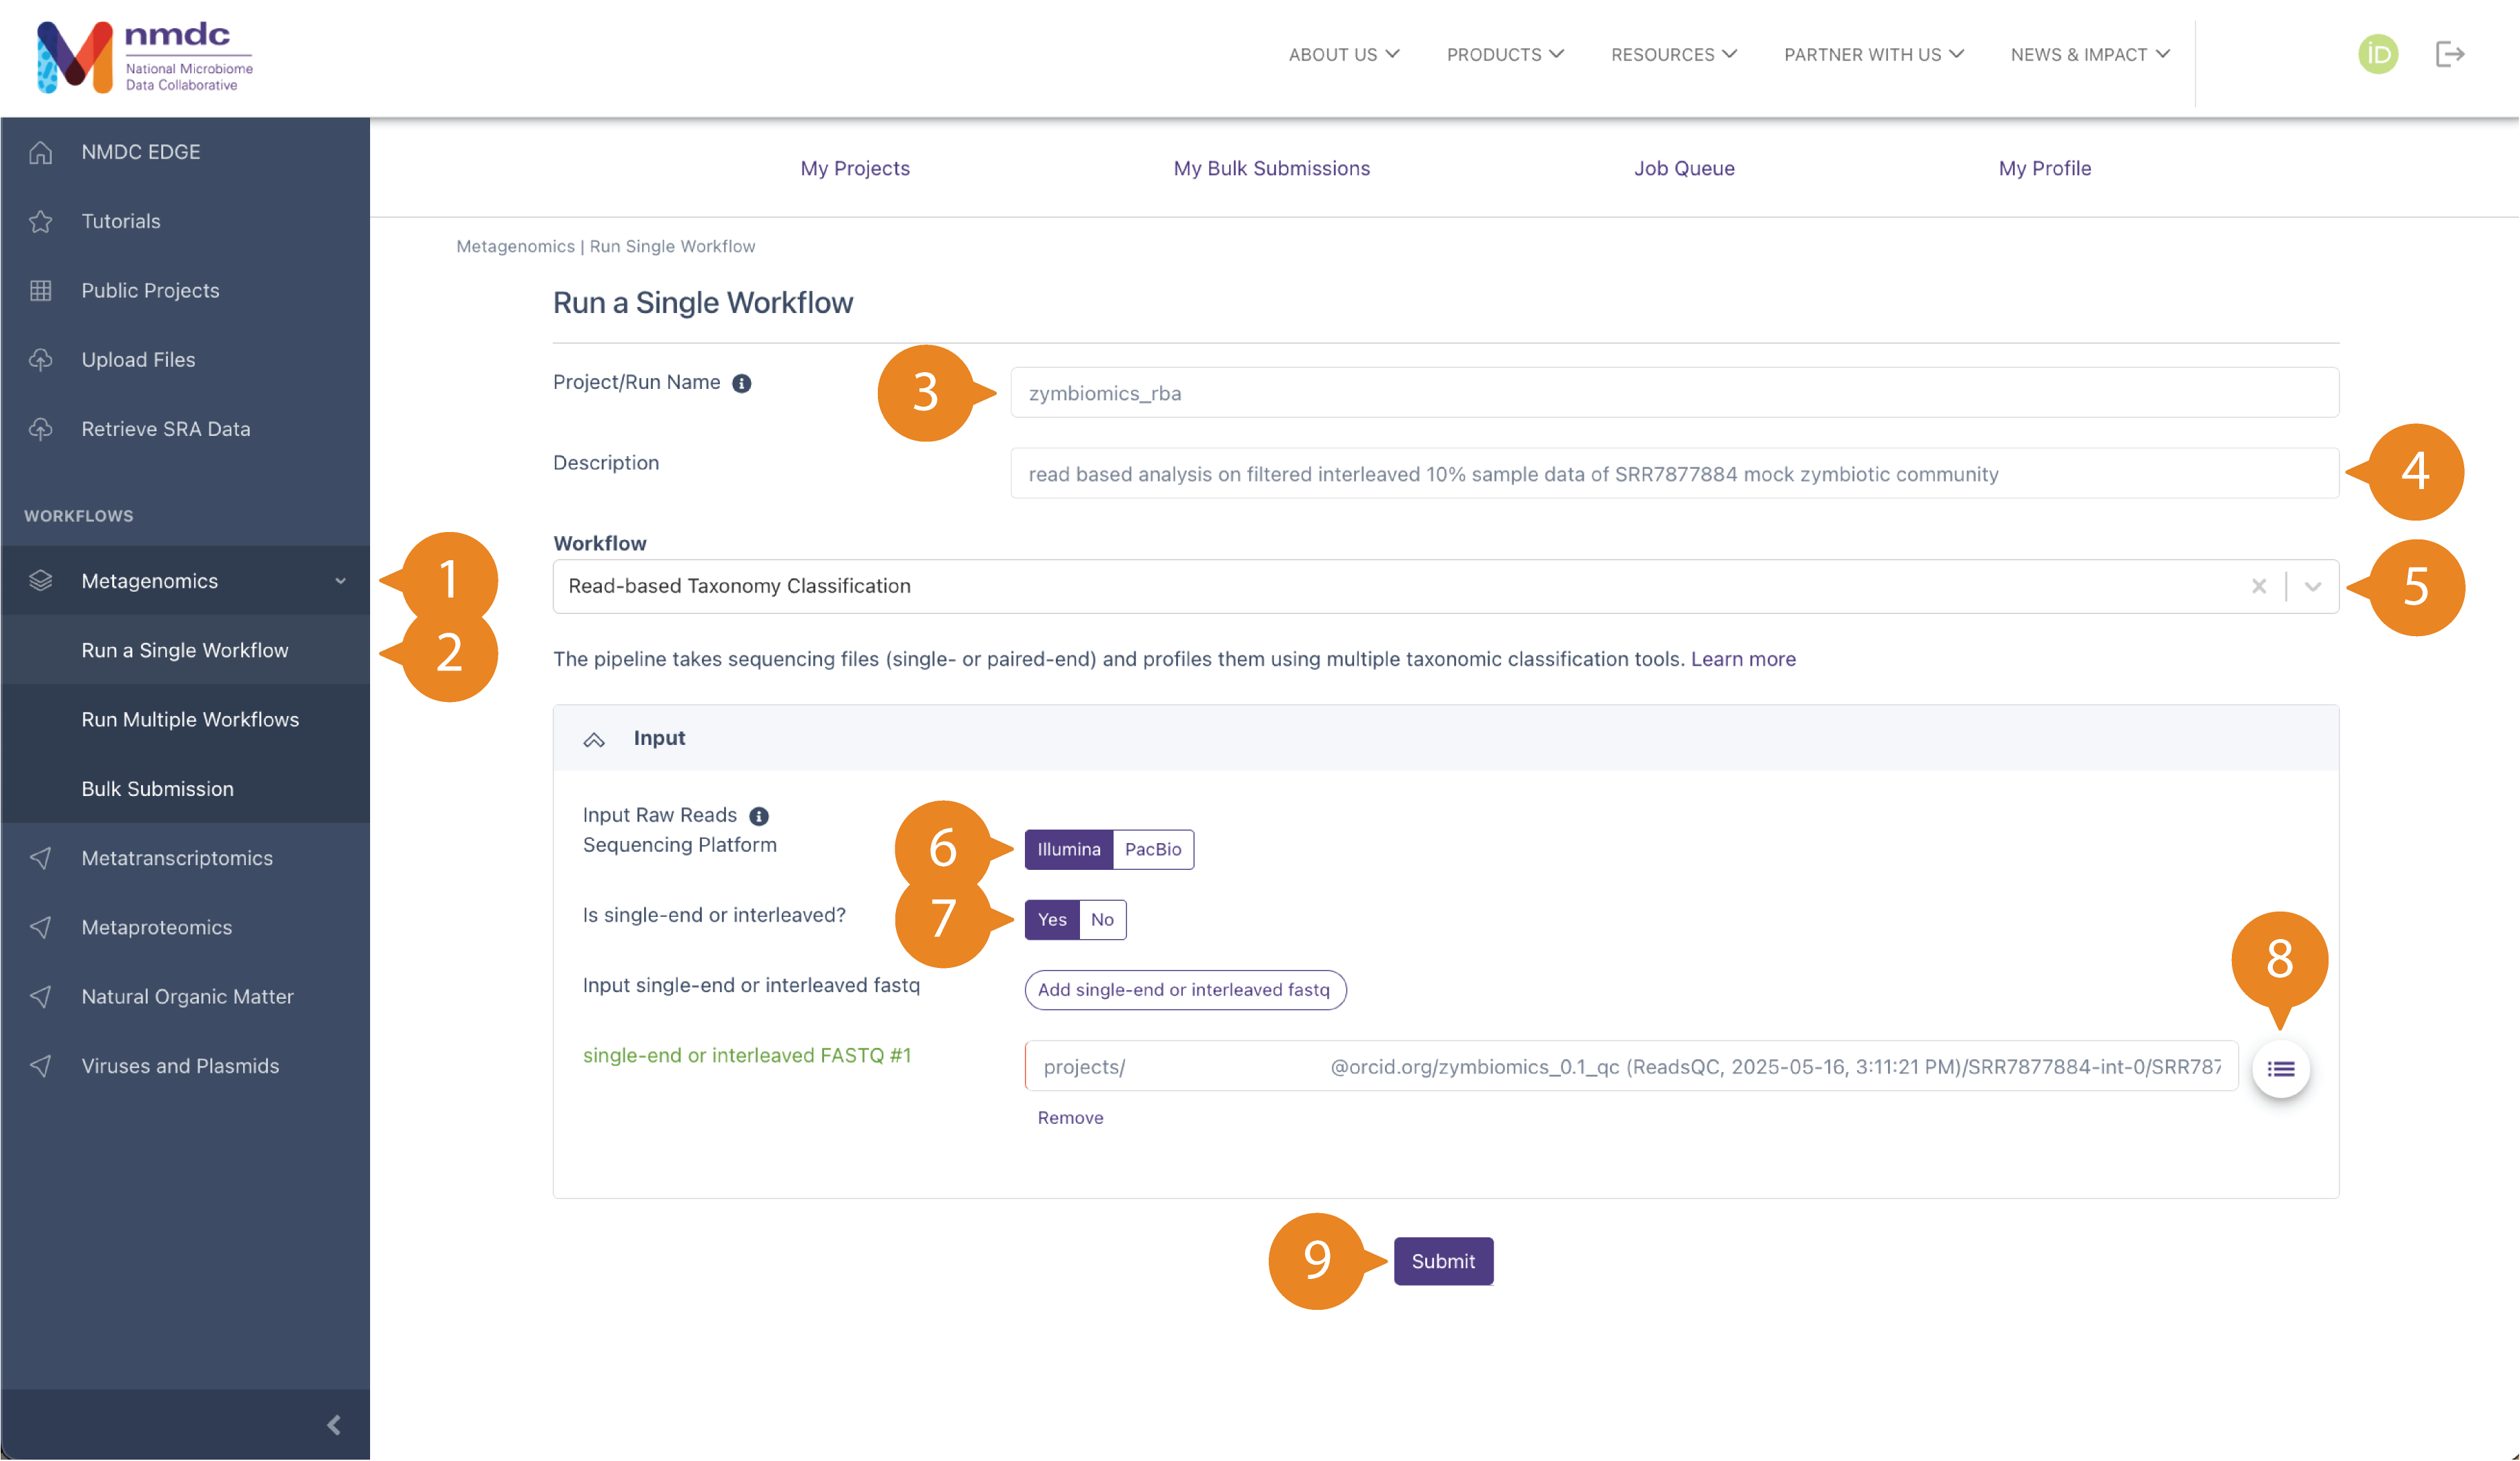This screenshot has height=1461, width=2520.
Task: Select Run Multiple Workflows
Action: [185, 719]
